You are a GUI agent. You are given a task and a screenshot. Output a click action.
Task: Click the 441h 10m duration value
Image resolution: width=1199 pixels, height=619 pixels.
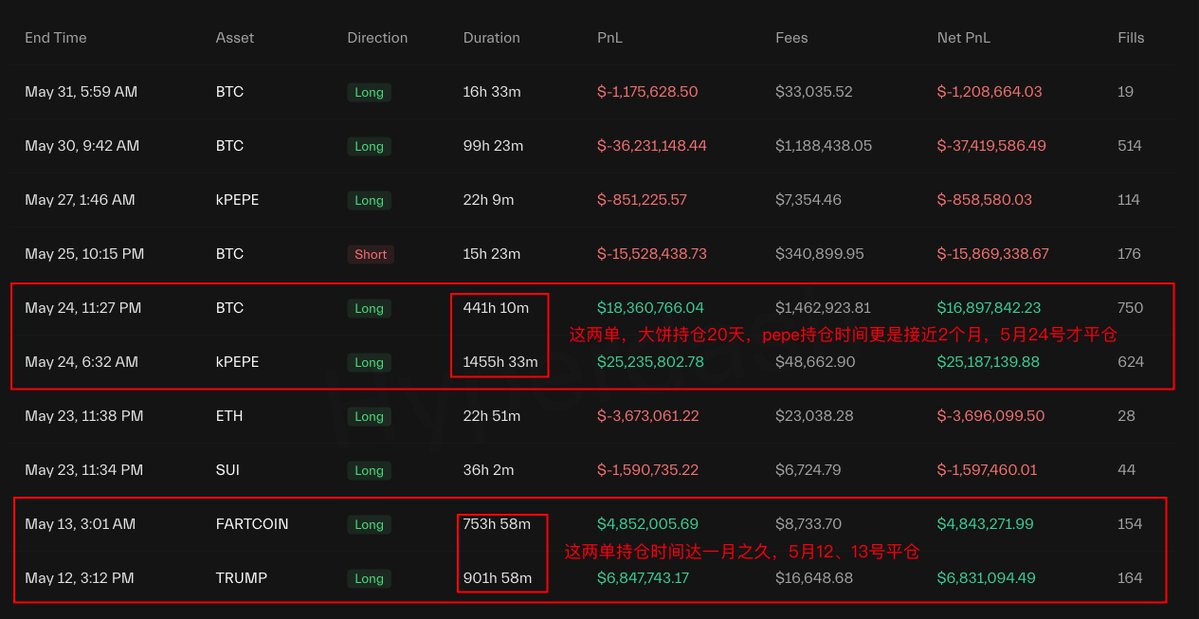(496, 308)
